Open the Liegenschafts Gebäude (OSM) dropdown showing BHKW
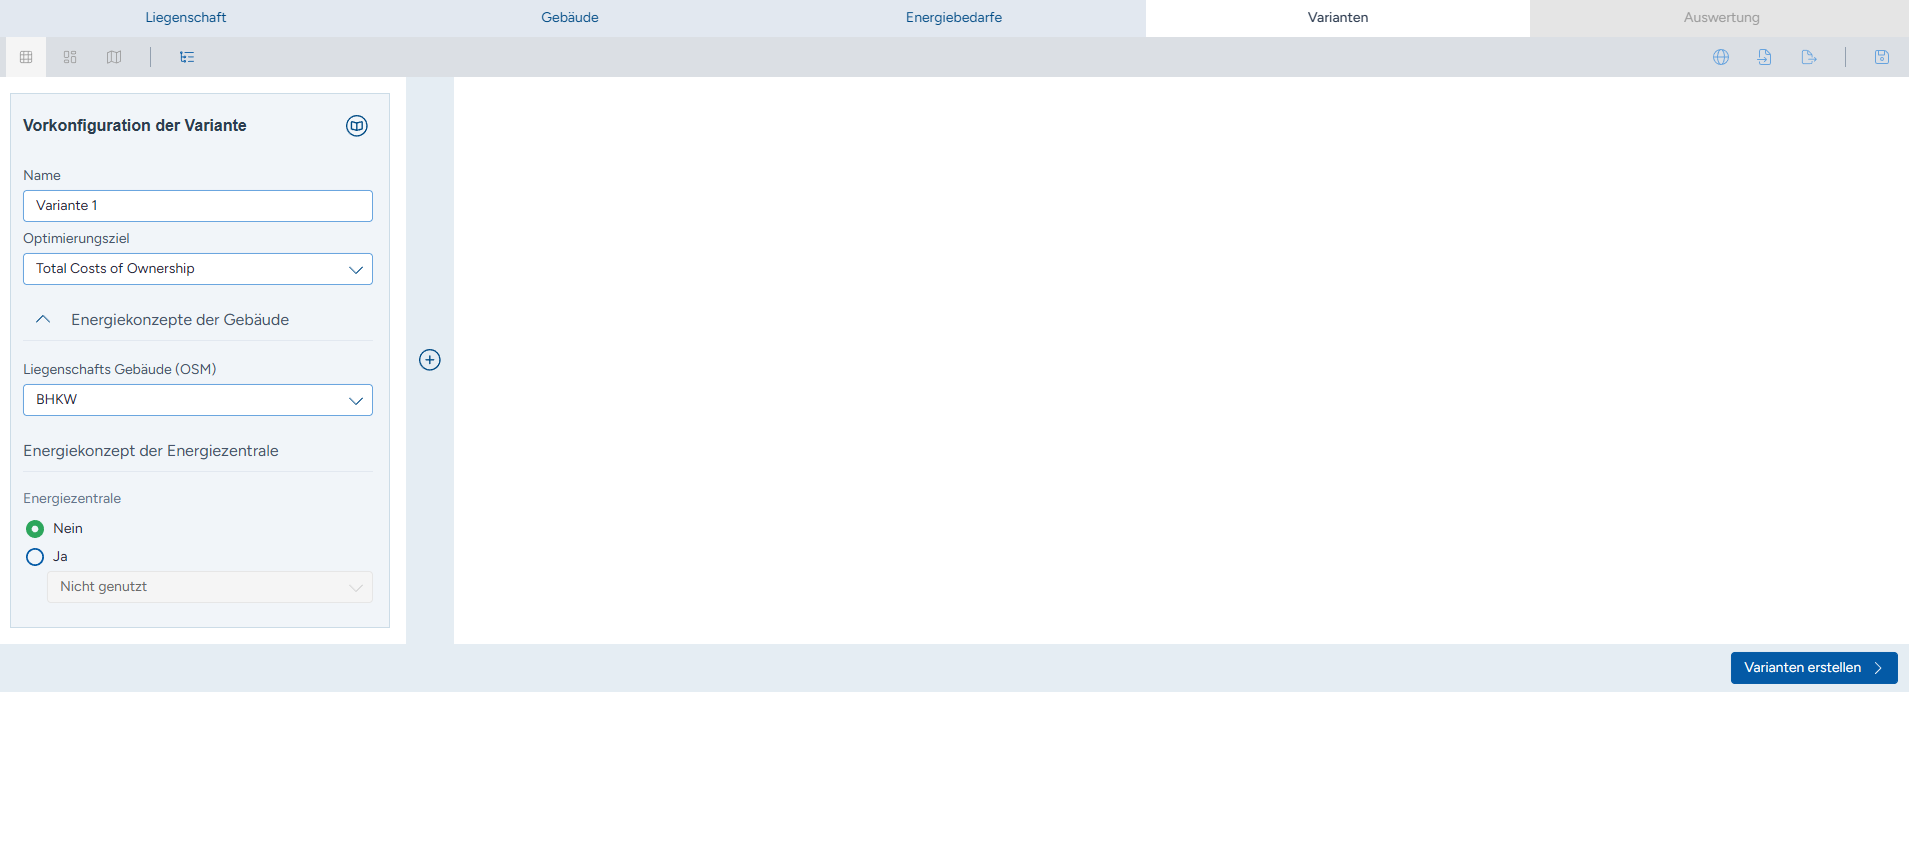 point(198,400)
